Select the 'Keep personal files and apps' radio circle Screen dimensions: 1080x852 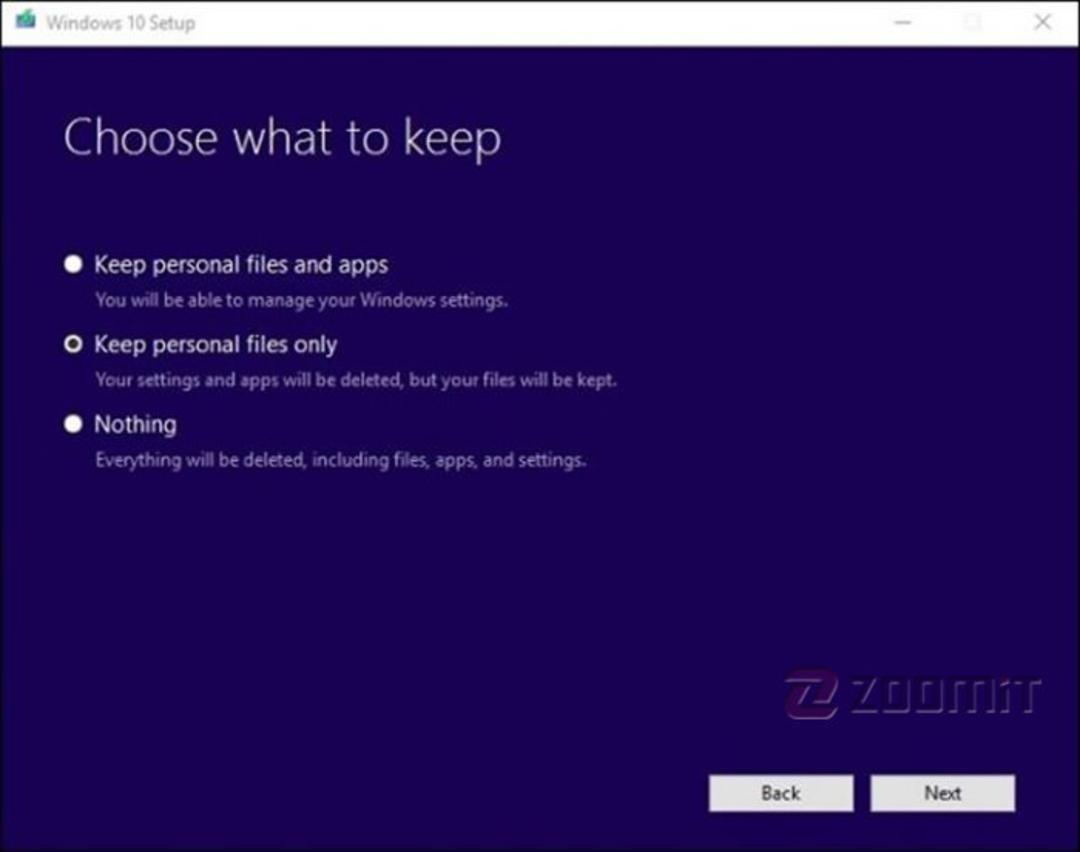[73, 264]
